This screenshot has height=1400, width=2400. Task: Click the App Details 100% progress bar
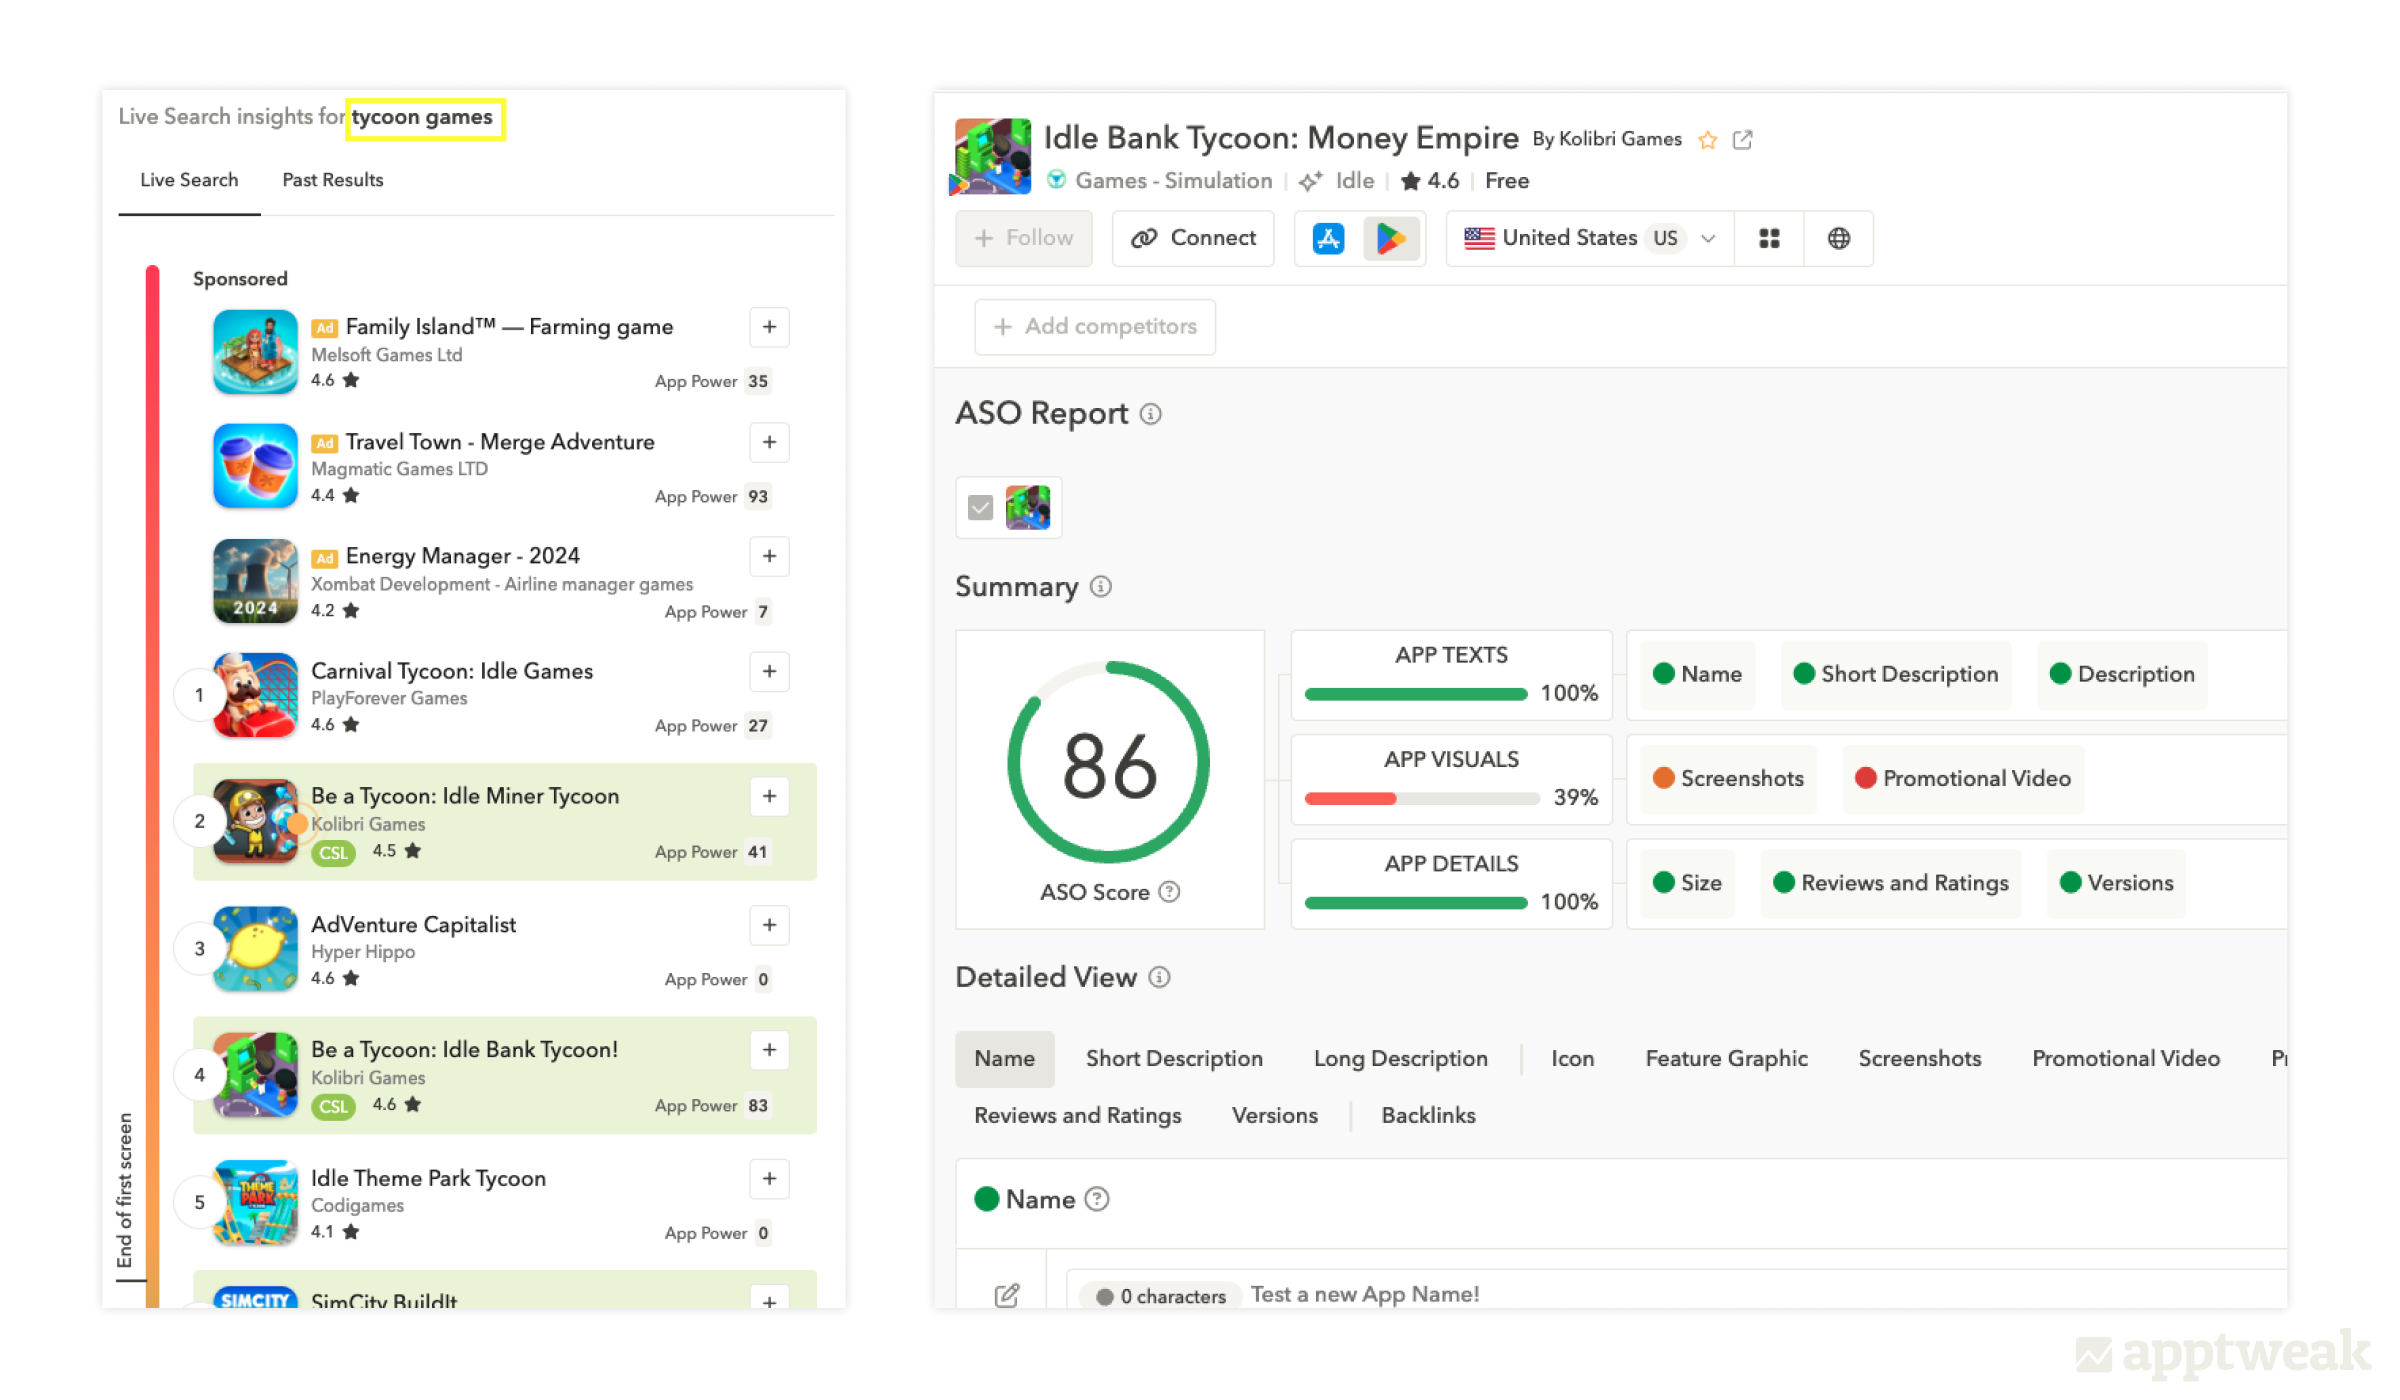pyautogui.click(x=1416, y=903)
